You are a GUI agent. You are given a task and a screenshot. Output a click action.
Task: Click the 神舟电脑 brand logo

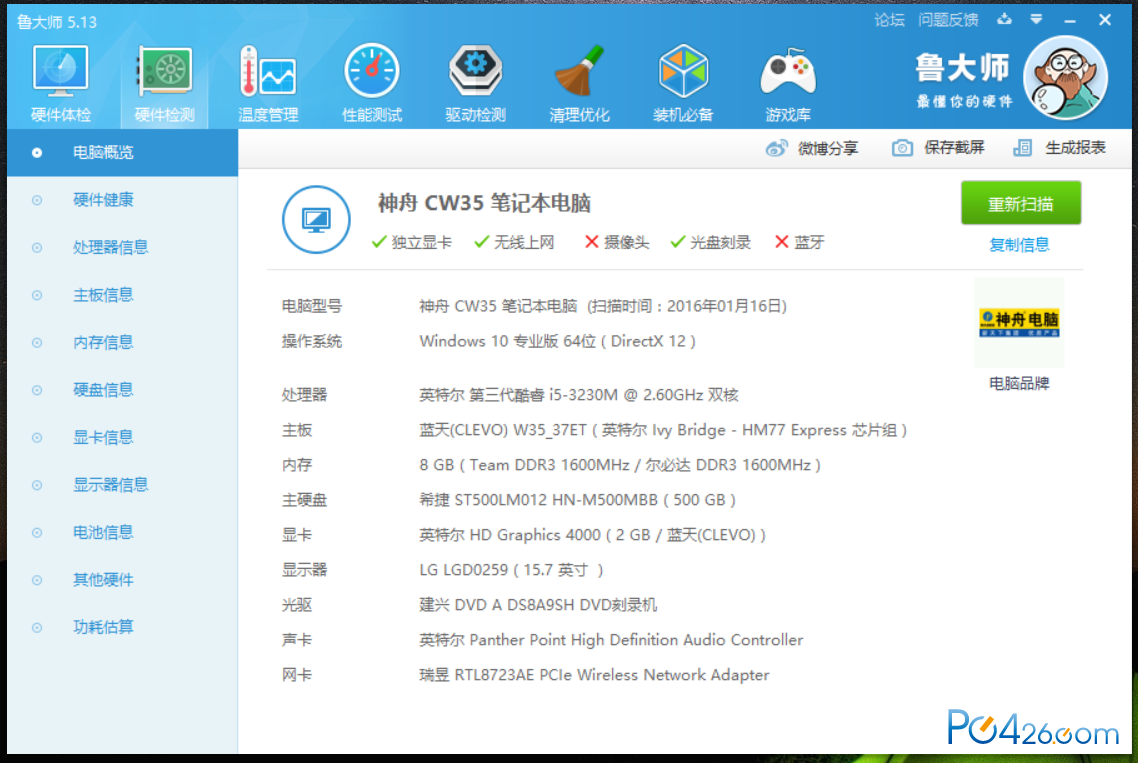pyautogui.click(x=1019, y=322)
